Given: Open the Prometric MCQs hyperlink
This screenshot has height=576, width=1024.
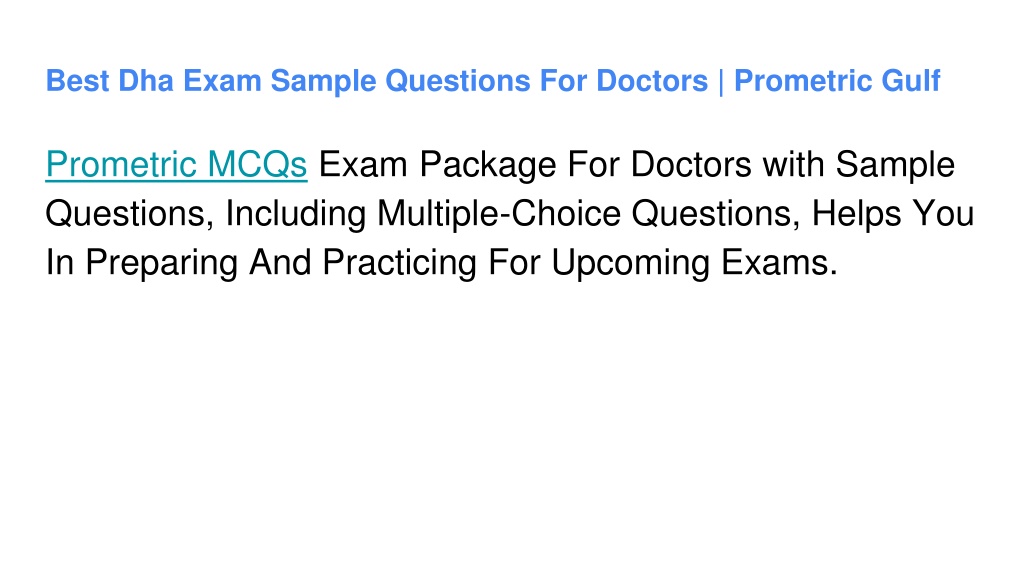Looking at the screenshot, I should (x=176, y=164).
